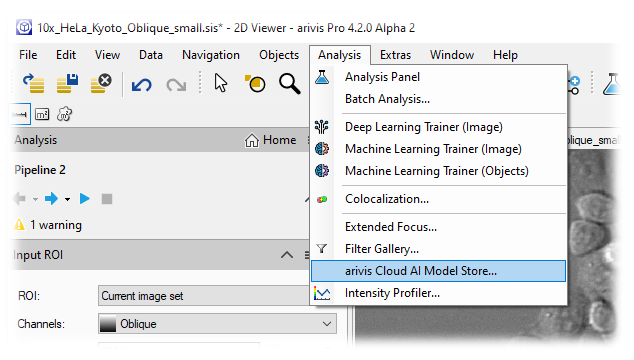Viewport: 634px width, 360px height.
Task: Collapse the Input ROI section
Action: pos(287,255)
